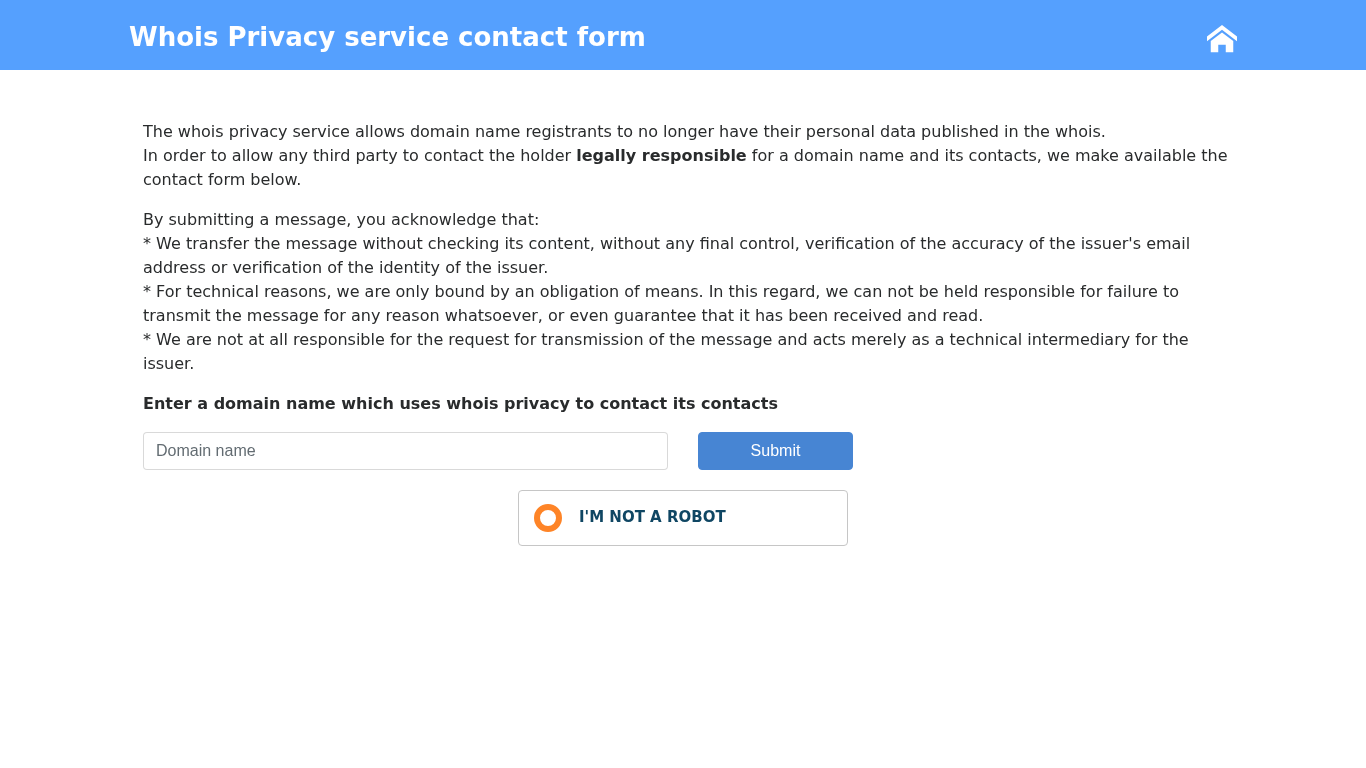Screen dimensions: 1366x768
Task: Click "address or verification of the identity" line
Action: [x=345, y=268]
